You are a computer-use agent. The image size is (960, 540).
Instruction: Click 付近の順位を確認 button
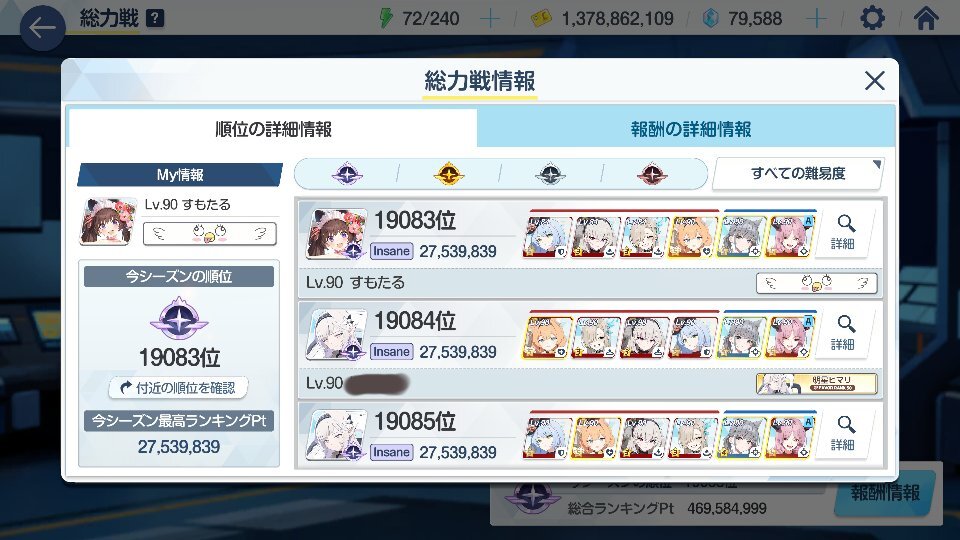(x=178, y=388)
